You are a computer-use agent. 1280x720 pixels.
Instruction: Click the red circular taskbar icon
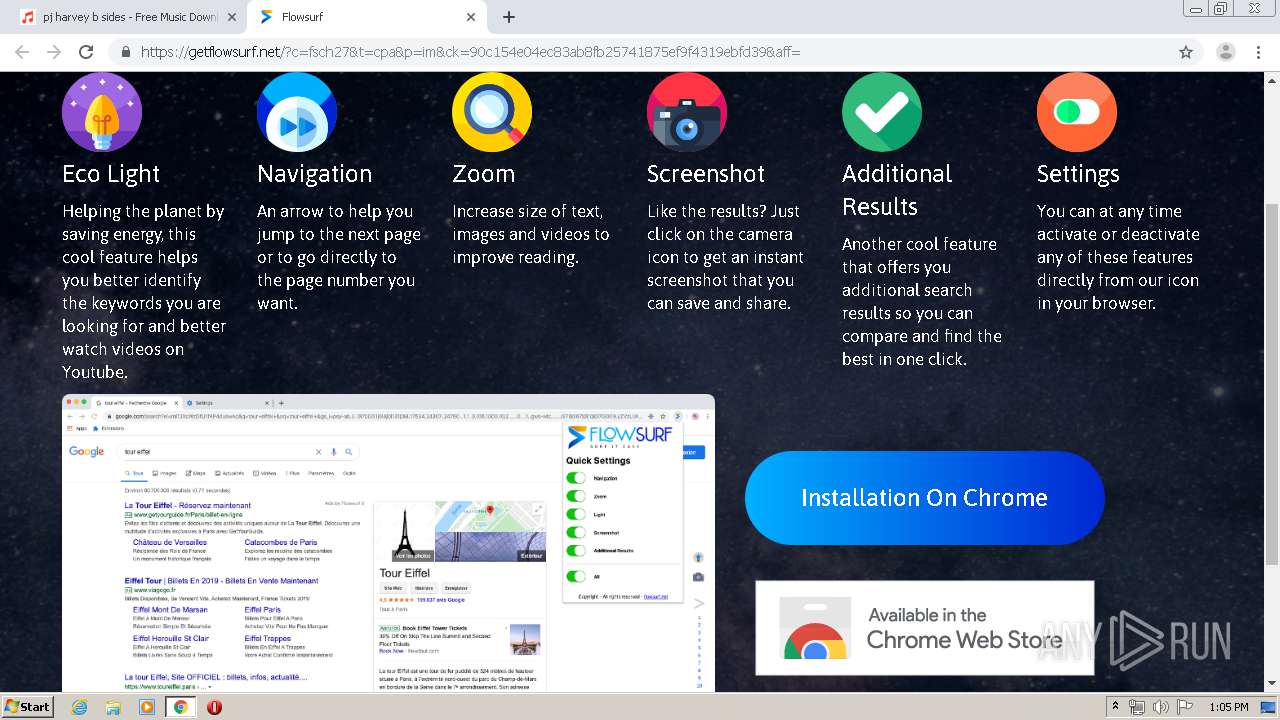pos(214,707)
